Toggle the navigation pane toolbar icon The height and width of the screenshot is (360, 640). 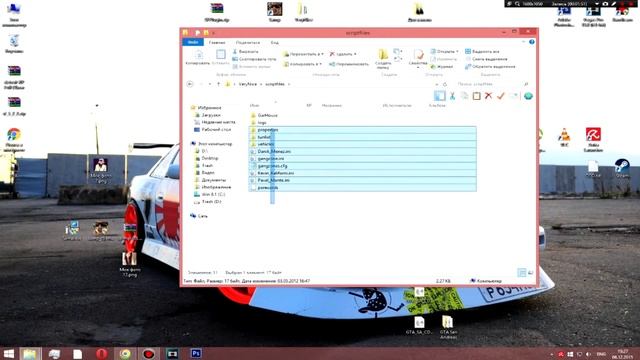click(439, 96)
